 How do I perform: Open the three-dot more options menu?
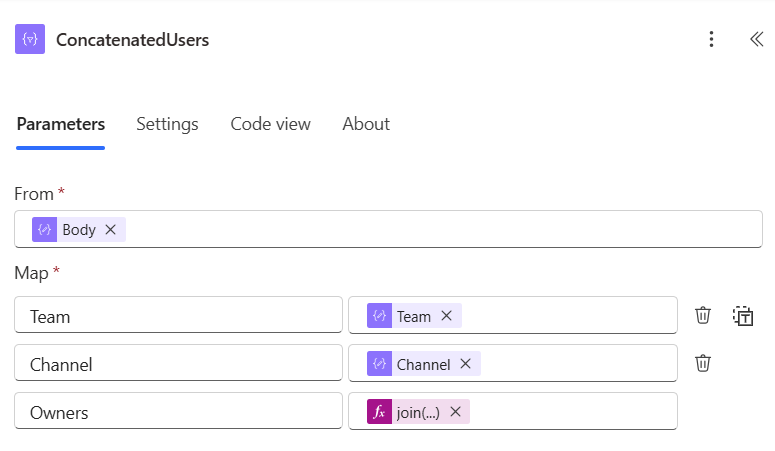[711, 40]
